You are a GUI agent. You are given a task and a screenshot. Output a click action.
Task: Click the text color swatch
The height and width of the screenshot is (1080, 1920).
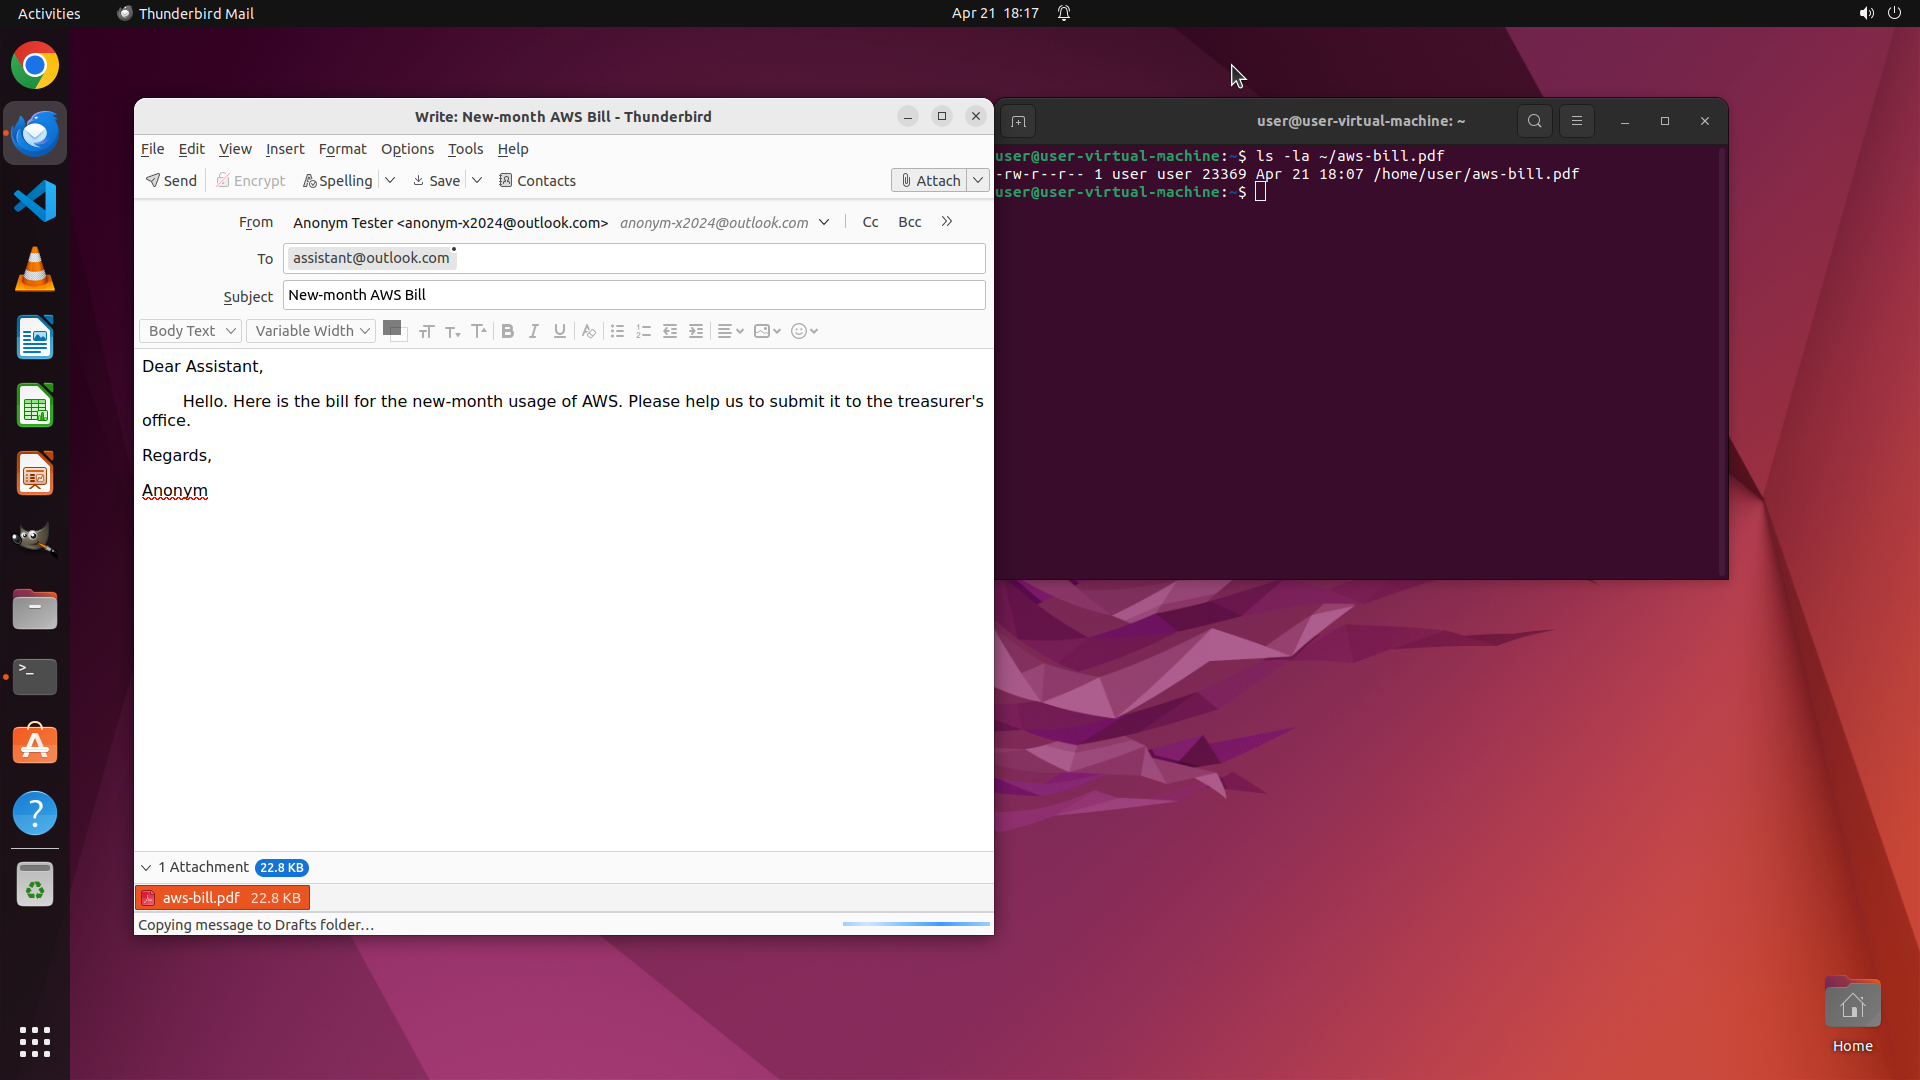[x=391, y=327]
